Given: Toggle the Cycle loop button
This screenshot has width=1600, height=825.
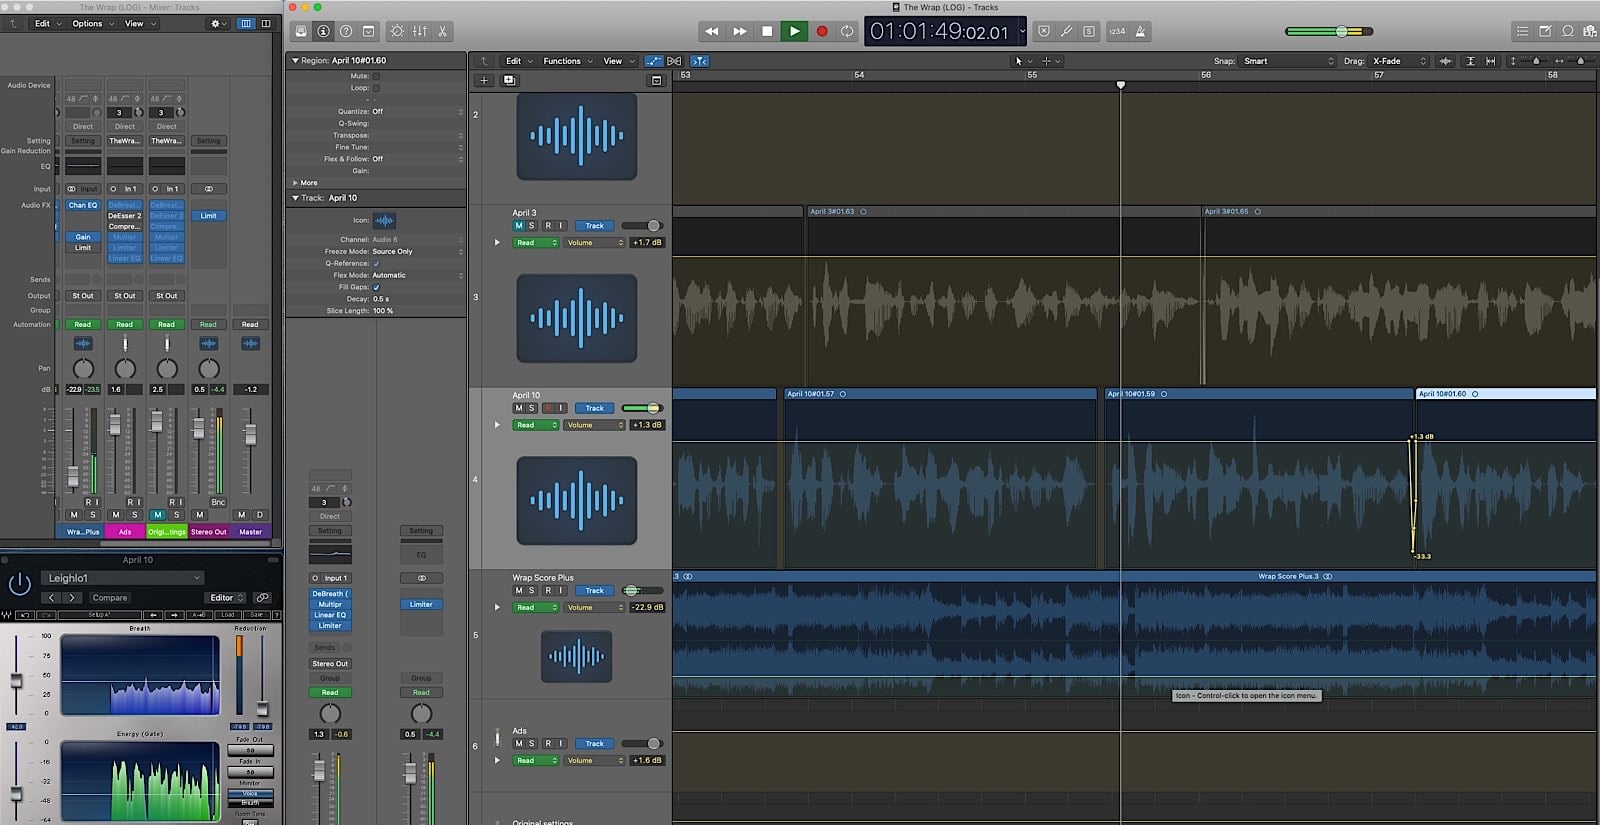Looking at the screenshot, I should coord(847,31).
